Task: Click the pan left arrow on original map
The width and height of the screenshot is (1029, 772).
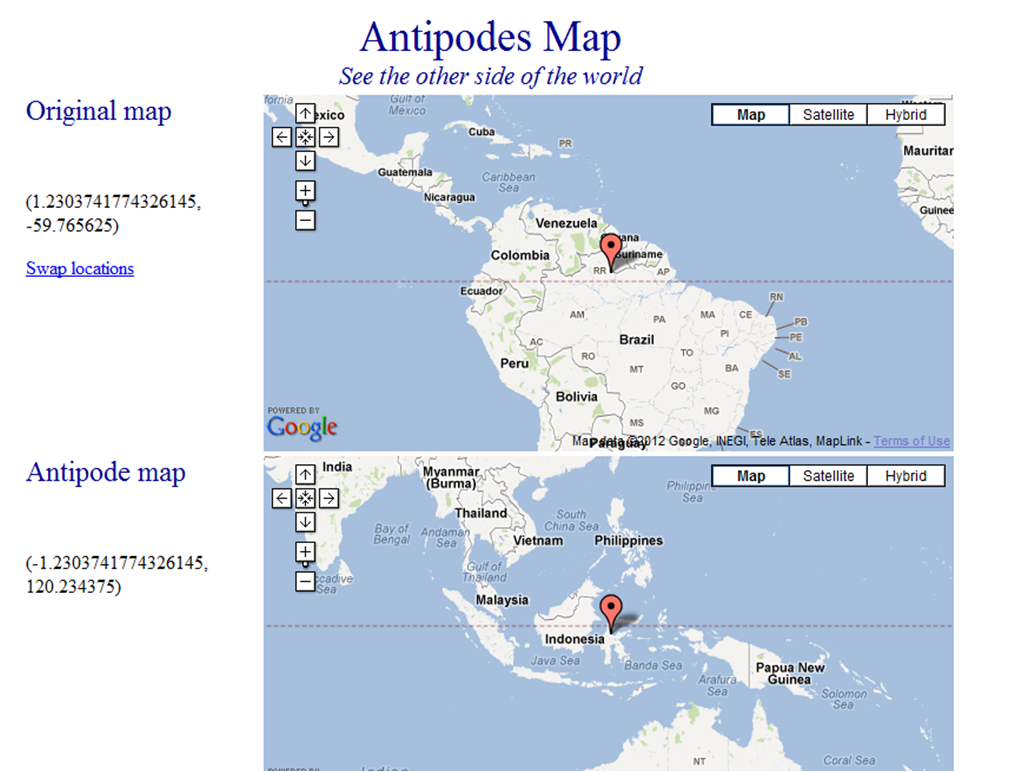Action: [x=281, y=137]
